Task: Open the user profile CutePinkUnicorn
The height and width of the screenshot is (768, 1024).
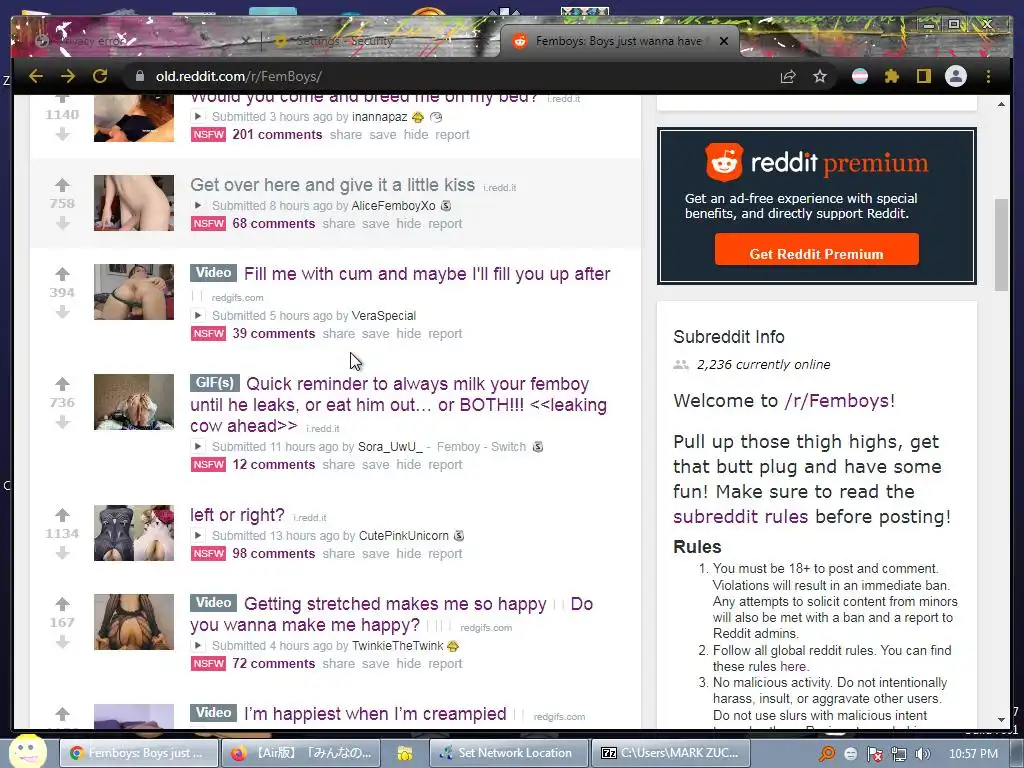Action: [x=404, y=536]
